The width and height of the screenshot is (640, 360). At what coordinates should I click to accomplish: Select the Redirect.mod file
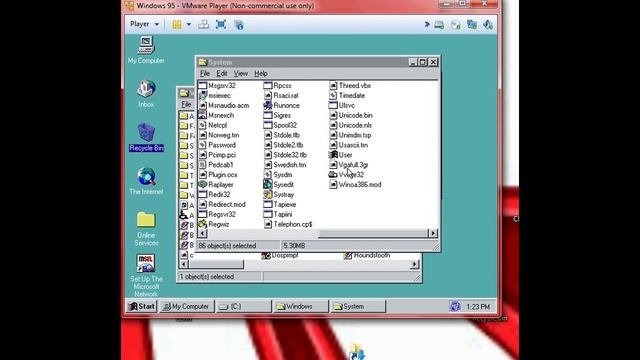click(222, 204)
